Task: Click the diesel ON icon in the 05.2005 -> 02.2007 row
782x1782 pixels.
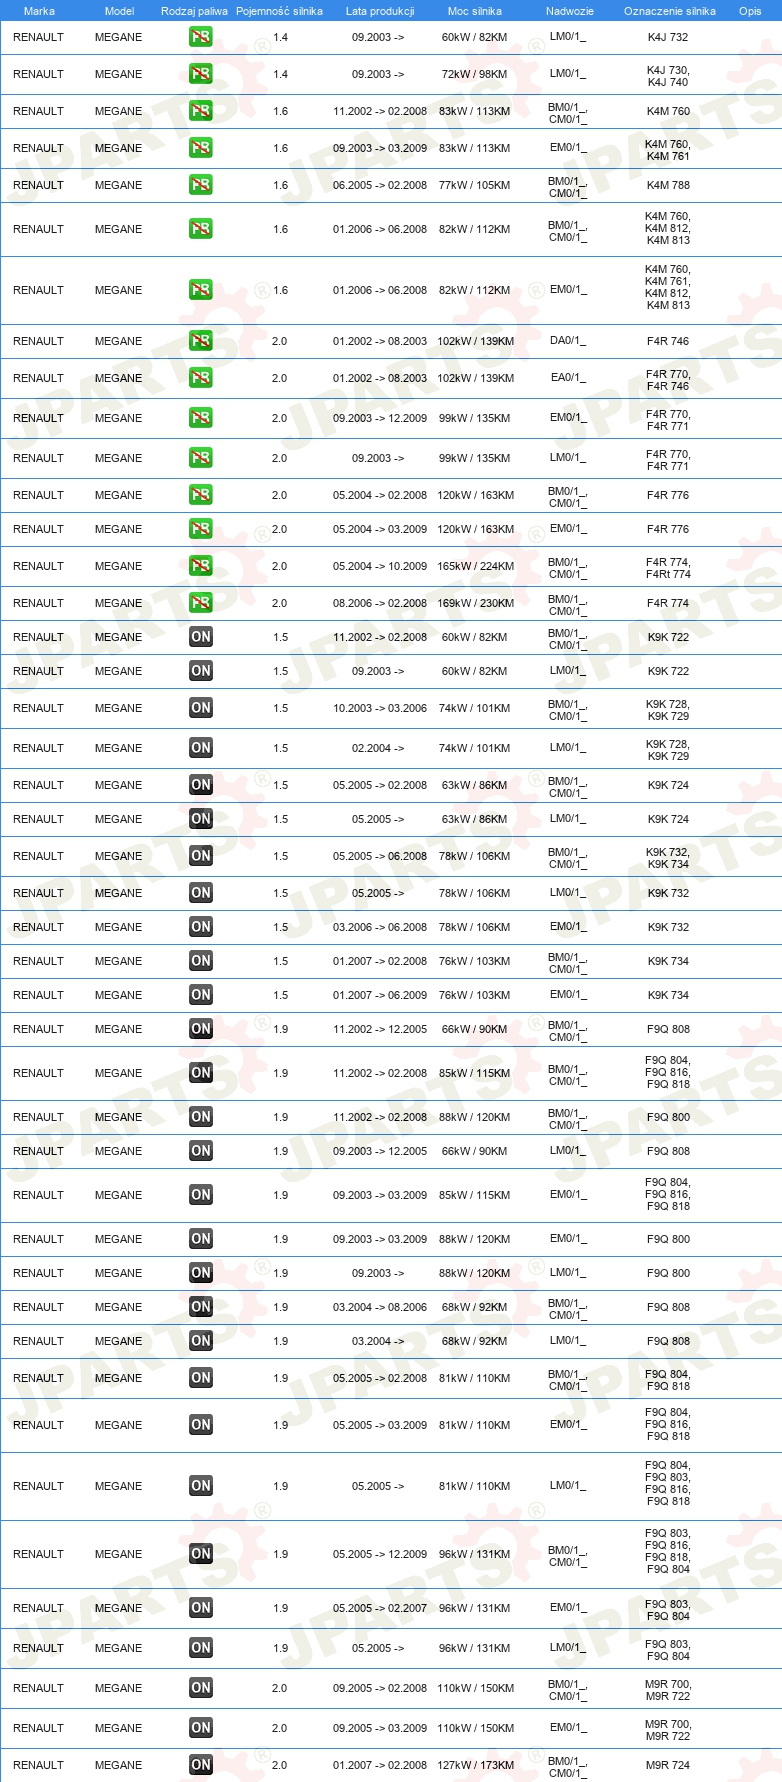Action: coord(201,1608)
